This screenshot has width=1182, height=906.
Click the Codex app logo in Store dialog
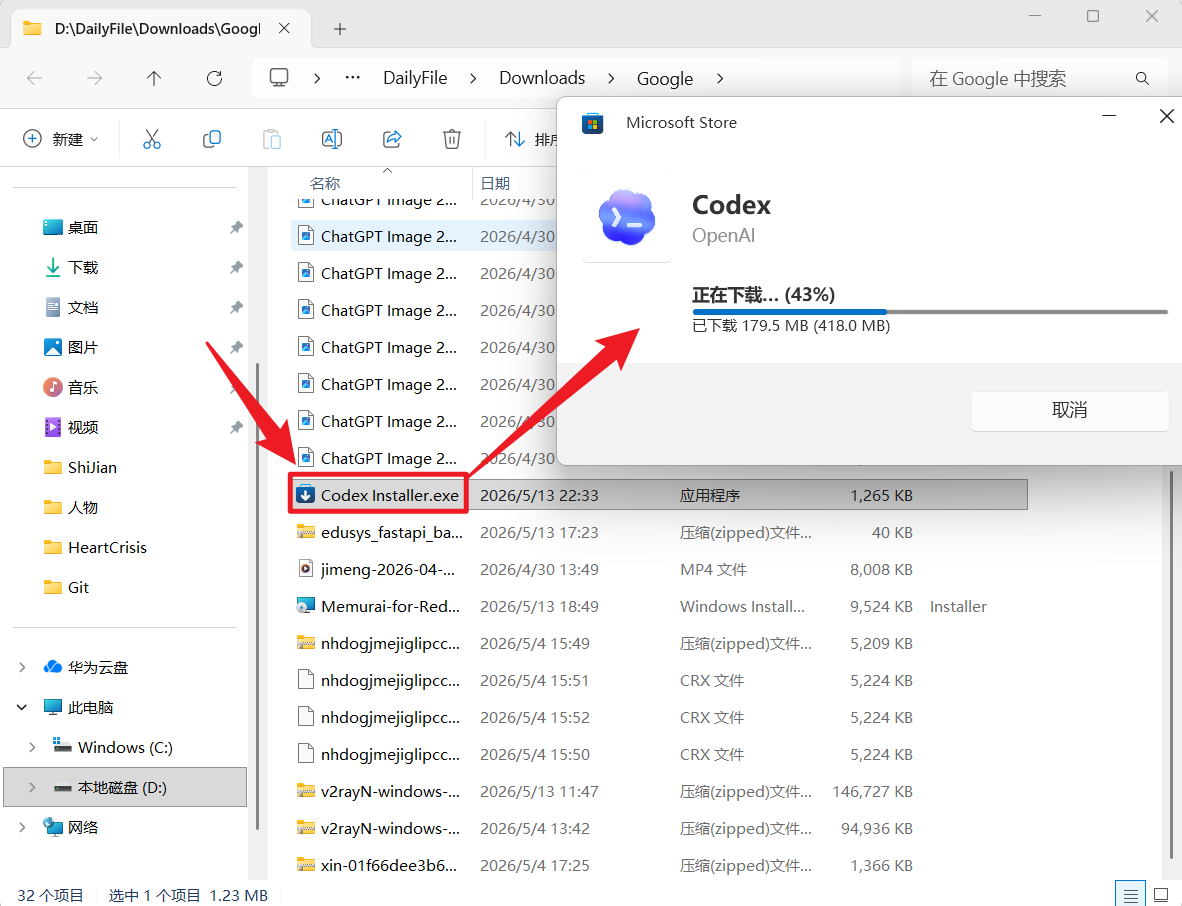point(626,217)
